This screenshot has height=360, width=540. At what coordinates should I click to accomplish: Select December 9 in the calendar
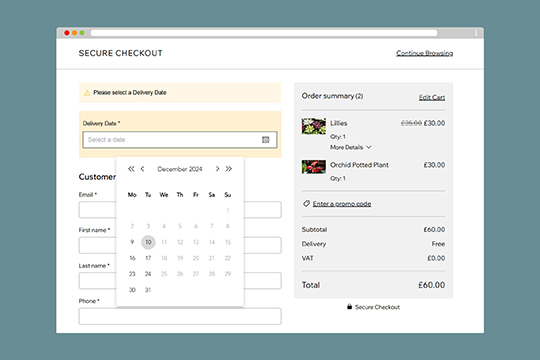click(x=132, y=242)
